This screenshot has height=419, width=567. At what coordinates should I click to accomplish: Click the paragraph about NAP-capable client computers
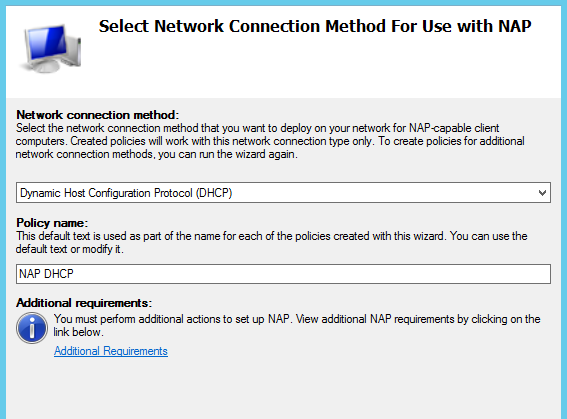270,141
